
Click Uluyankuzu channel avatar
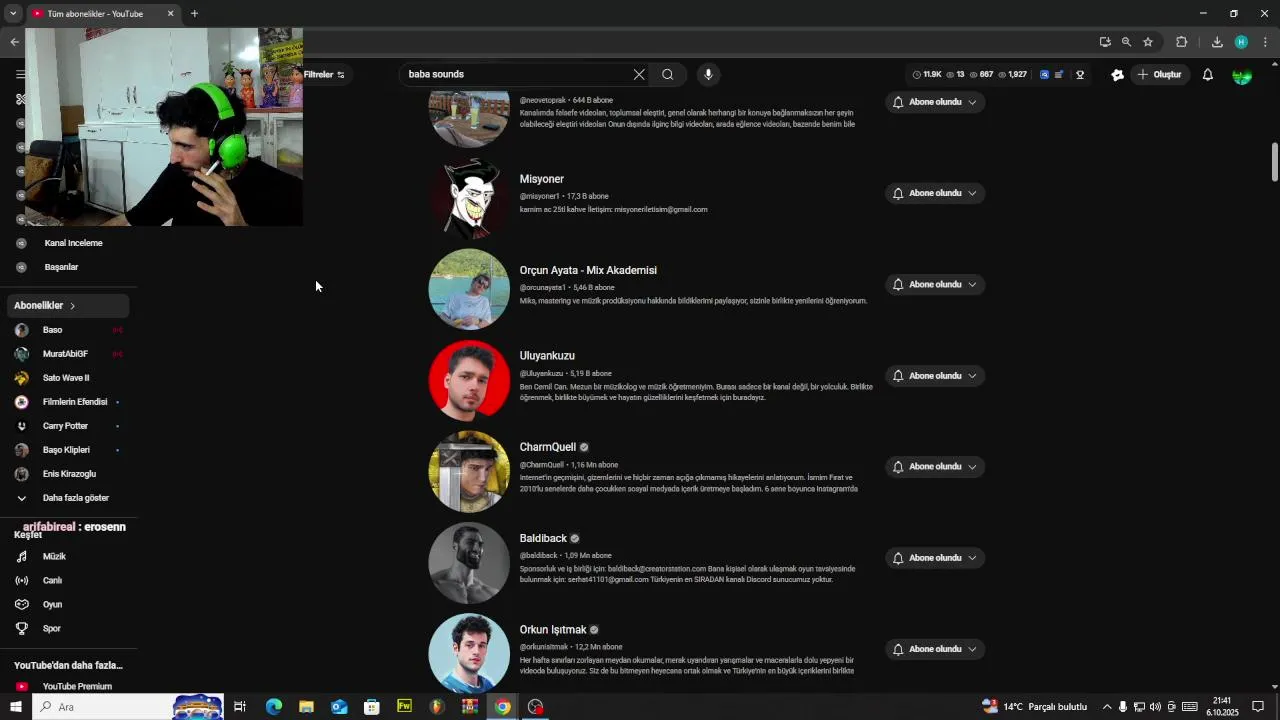tap(469, 380)
